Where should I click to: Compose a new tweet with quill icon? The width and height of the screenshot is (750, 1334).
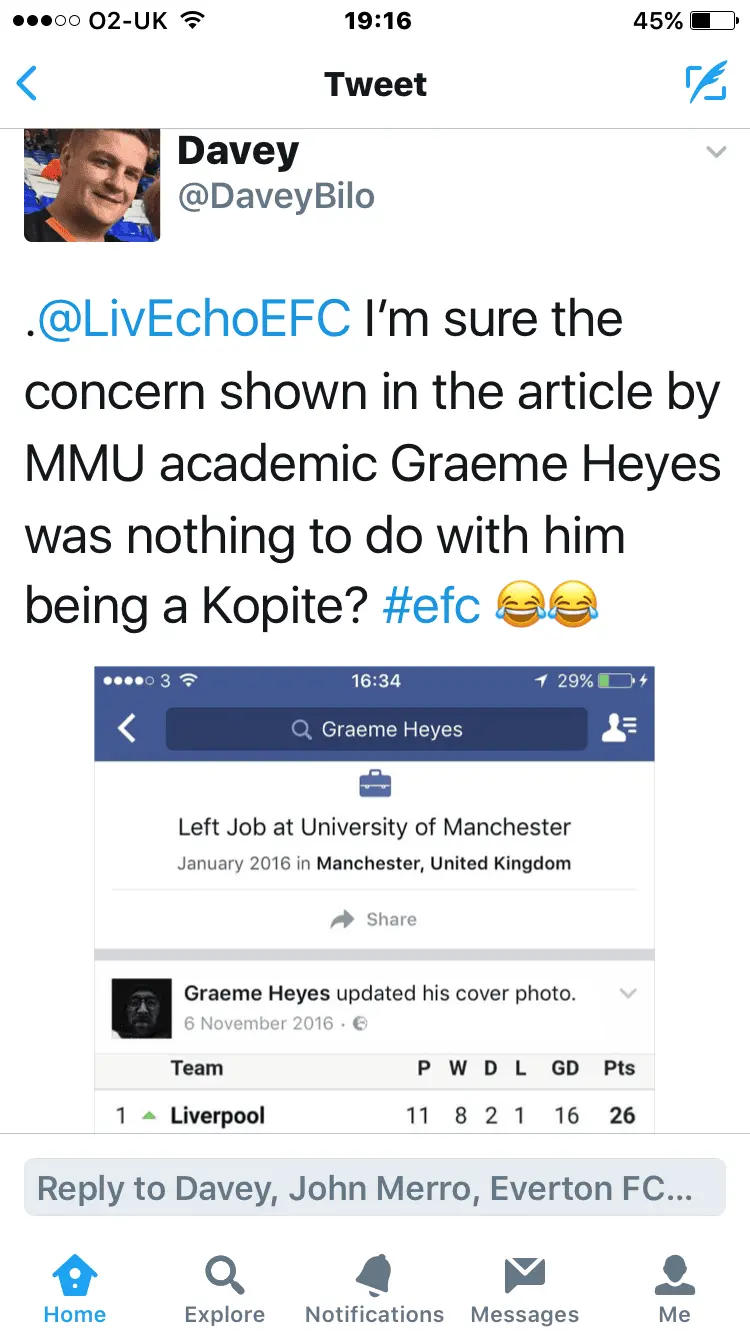click(x=705, y=84)
